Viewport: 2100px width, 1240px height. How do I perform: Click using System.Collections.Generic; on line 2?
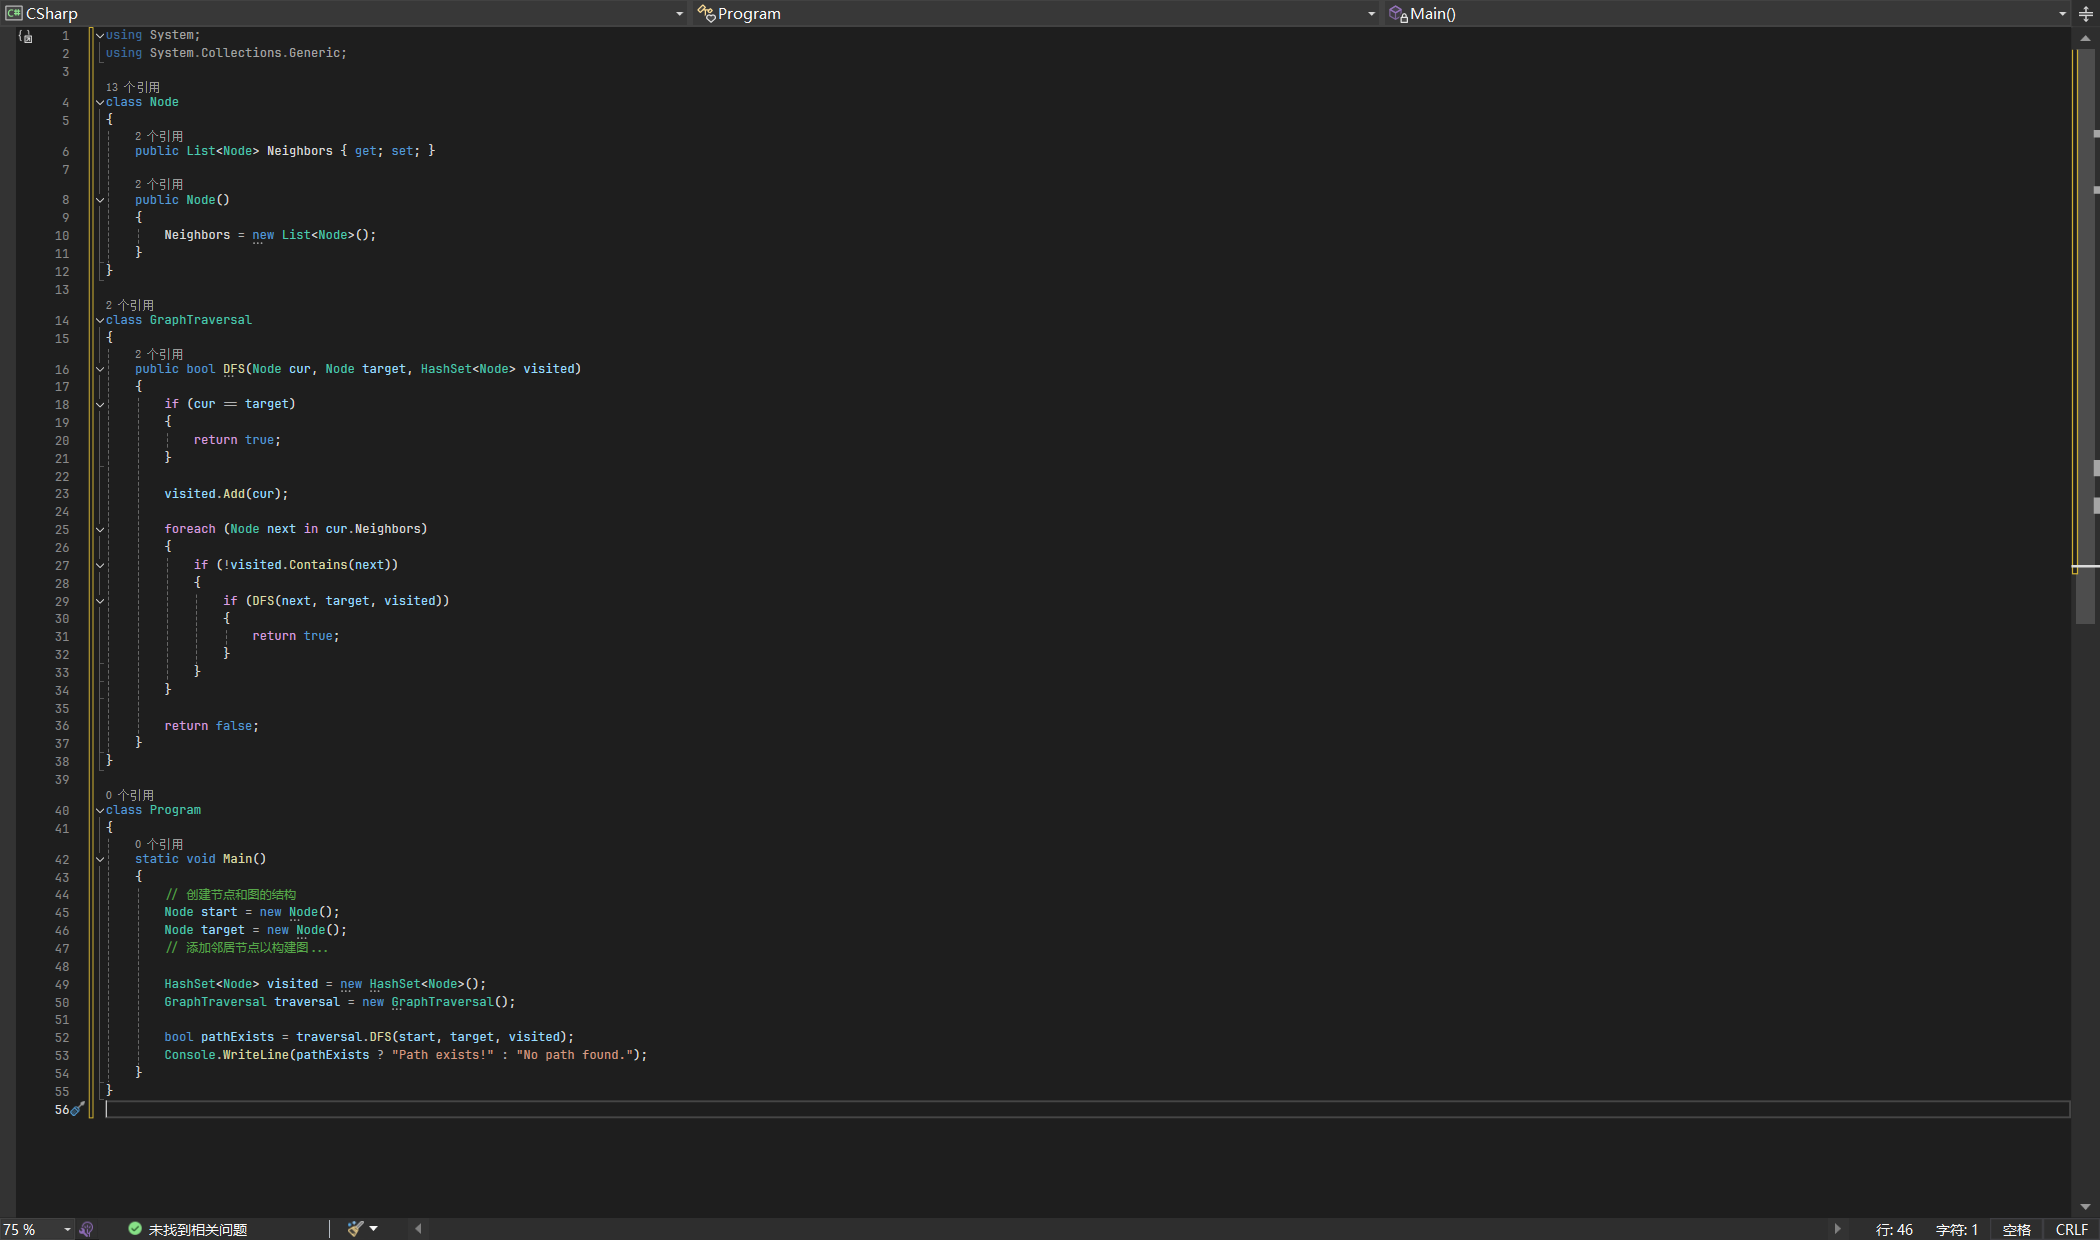coord(226,53)
